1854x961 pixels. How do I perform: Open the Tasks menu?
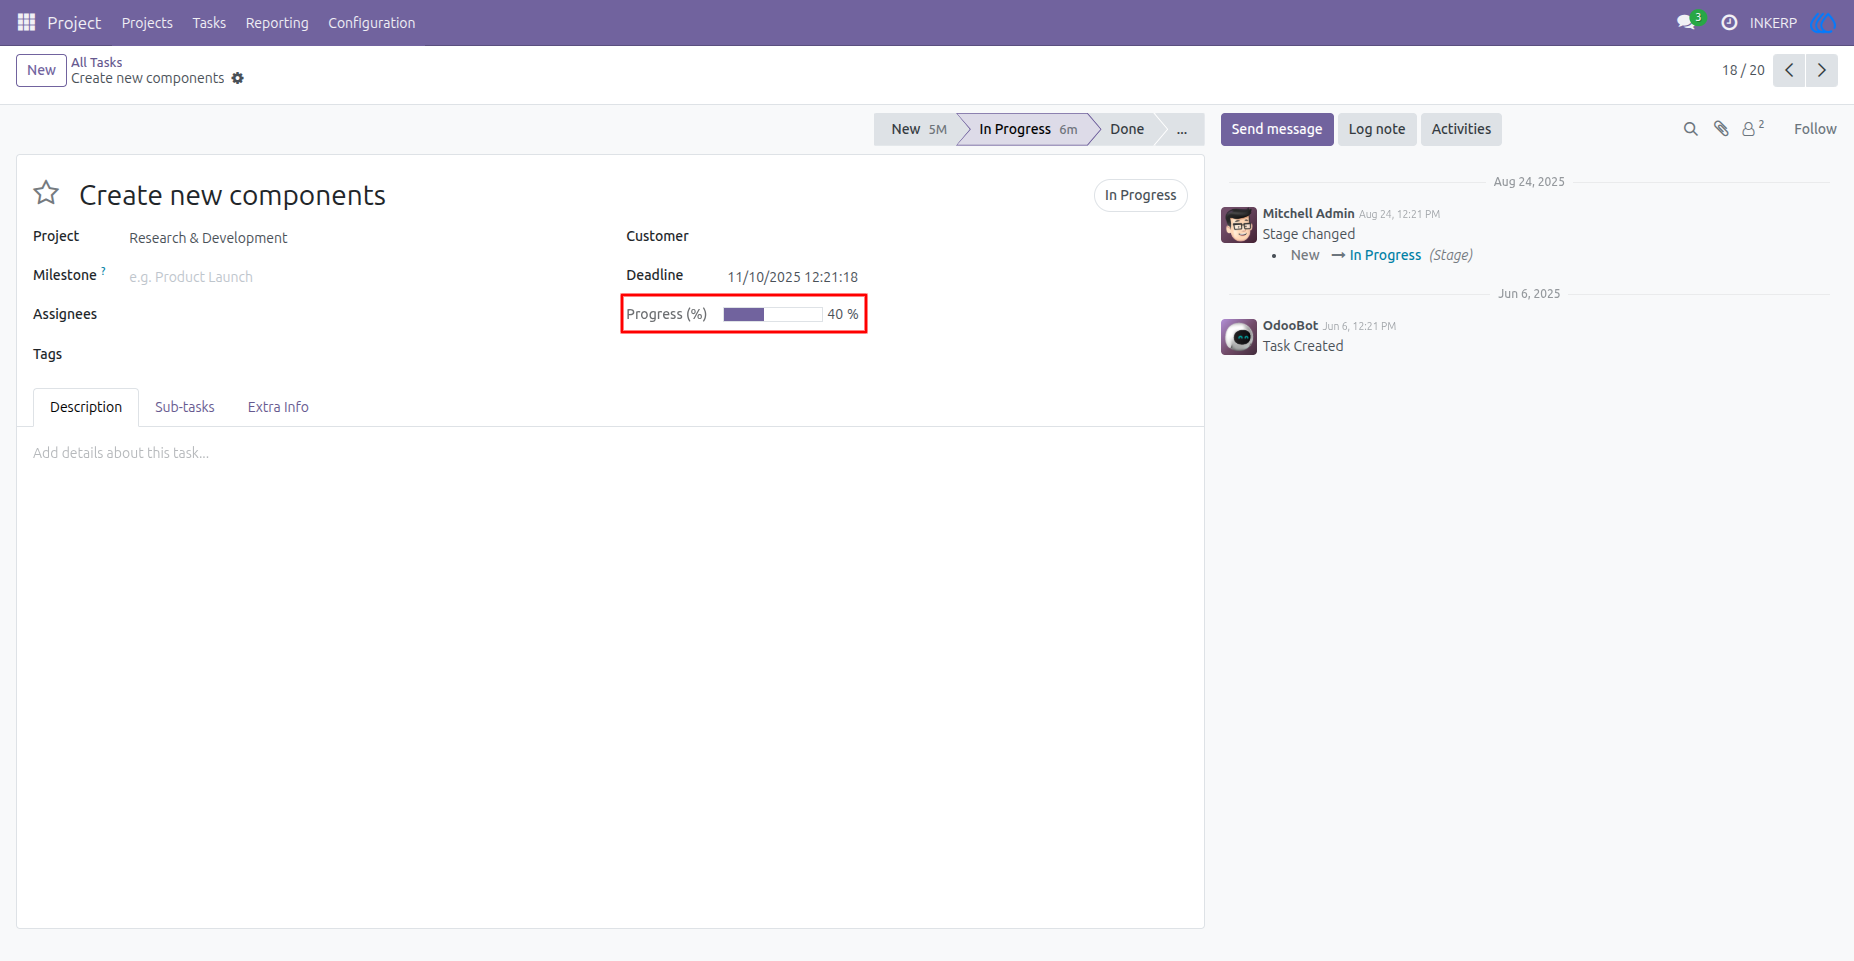coord(209,22)
